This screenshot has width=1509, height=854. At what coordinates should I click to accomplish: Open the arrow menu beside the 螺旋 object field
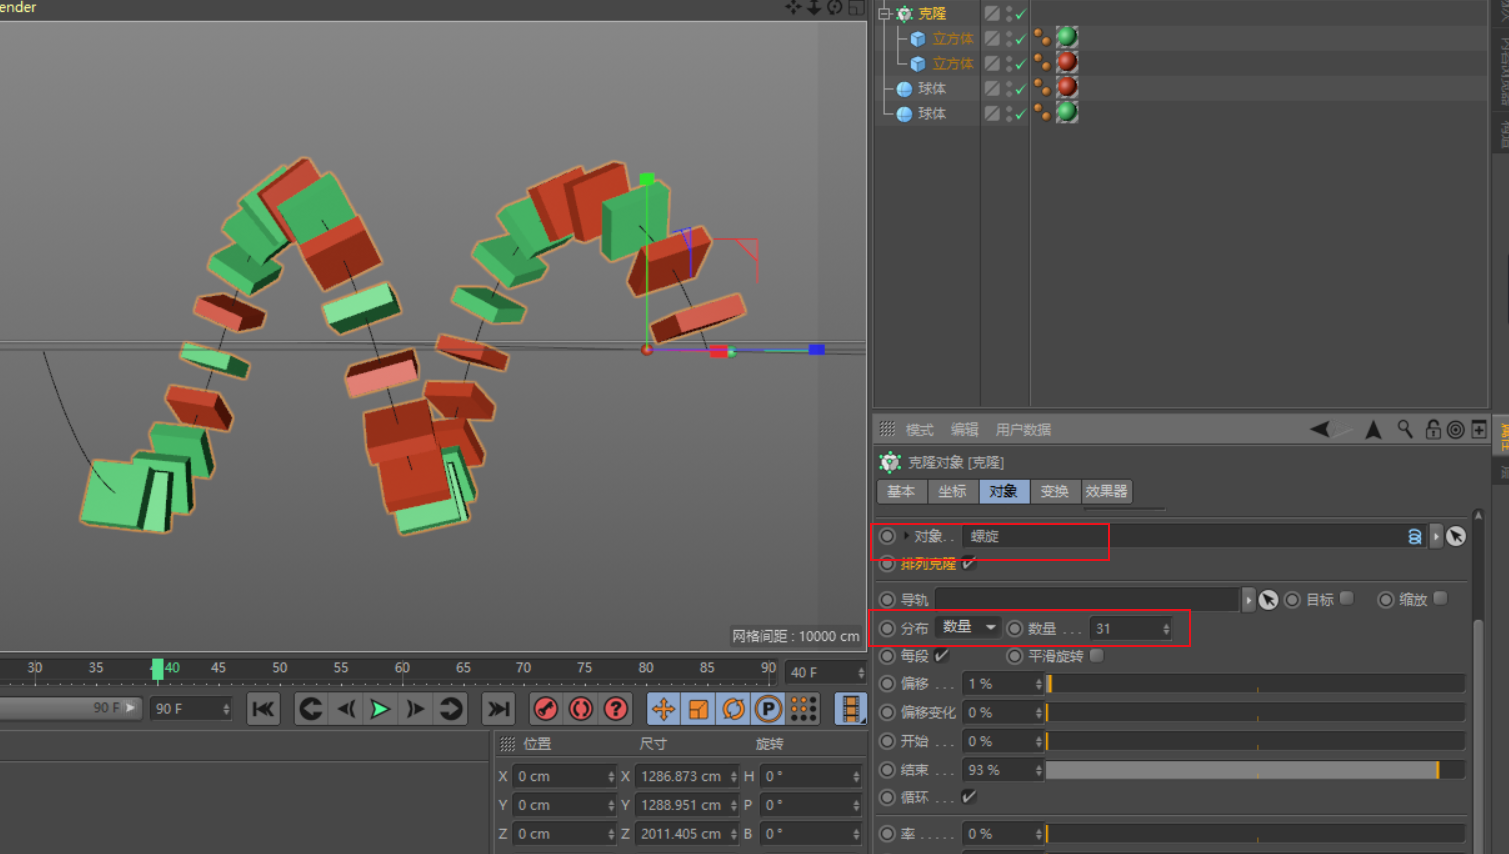pyautogui.click(x=1436, y=536)
